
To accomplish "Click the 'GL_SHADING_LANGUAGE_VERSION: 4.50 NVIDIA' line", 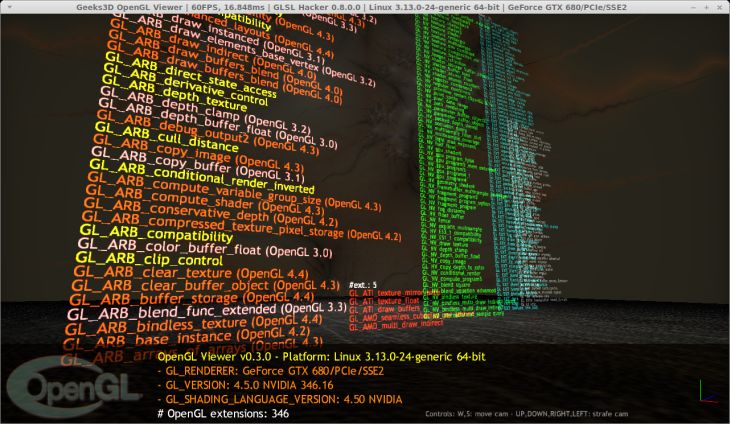I will 279,399.
